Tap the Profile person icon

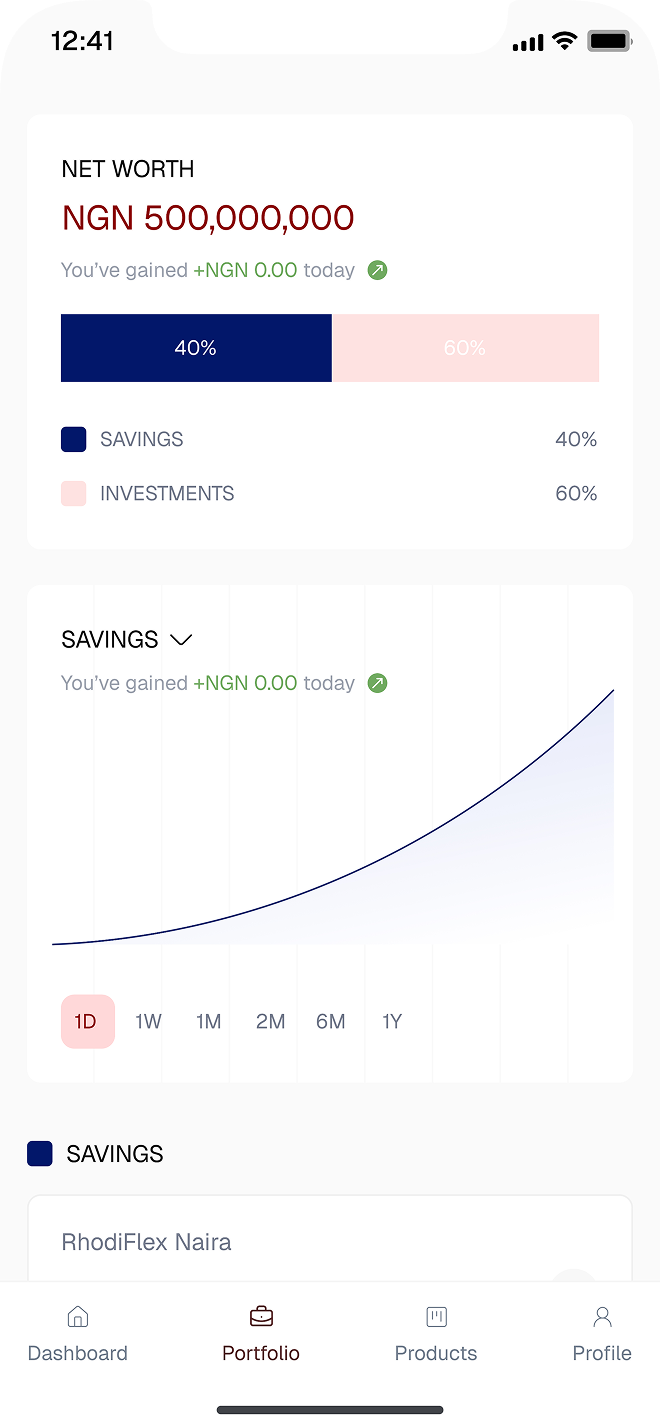pos(602,1316)
